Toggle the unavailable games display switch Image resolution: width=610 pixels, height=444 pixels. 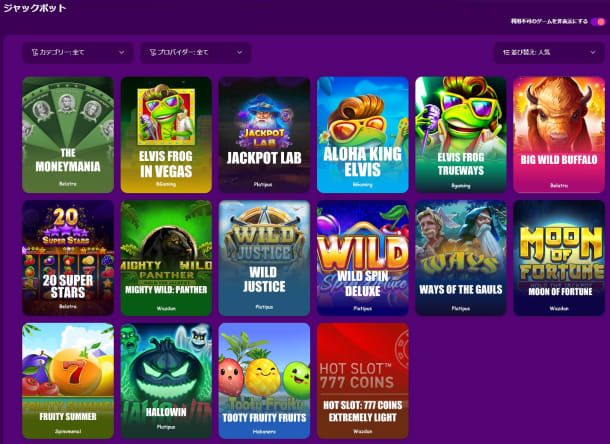[x=598, y=21]
